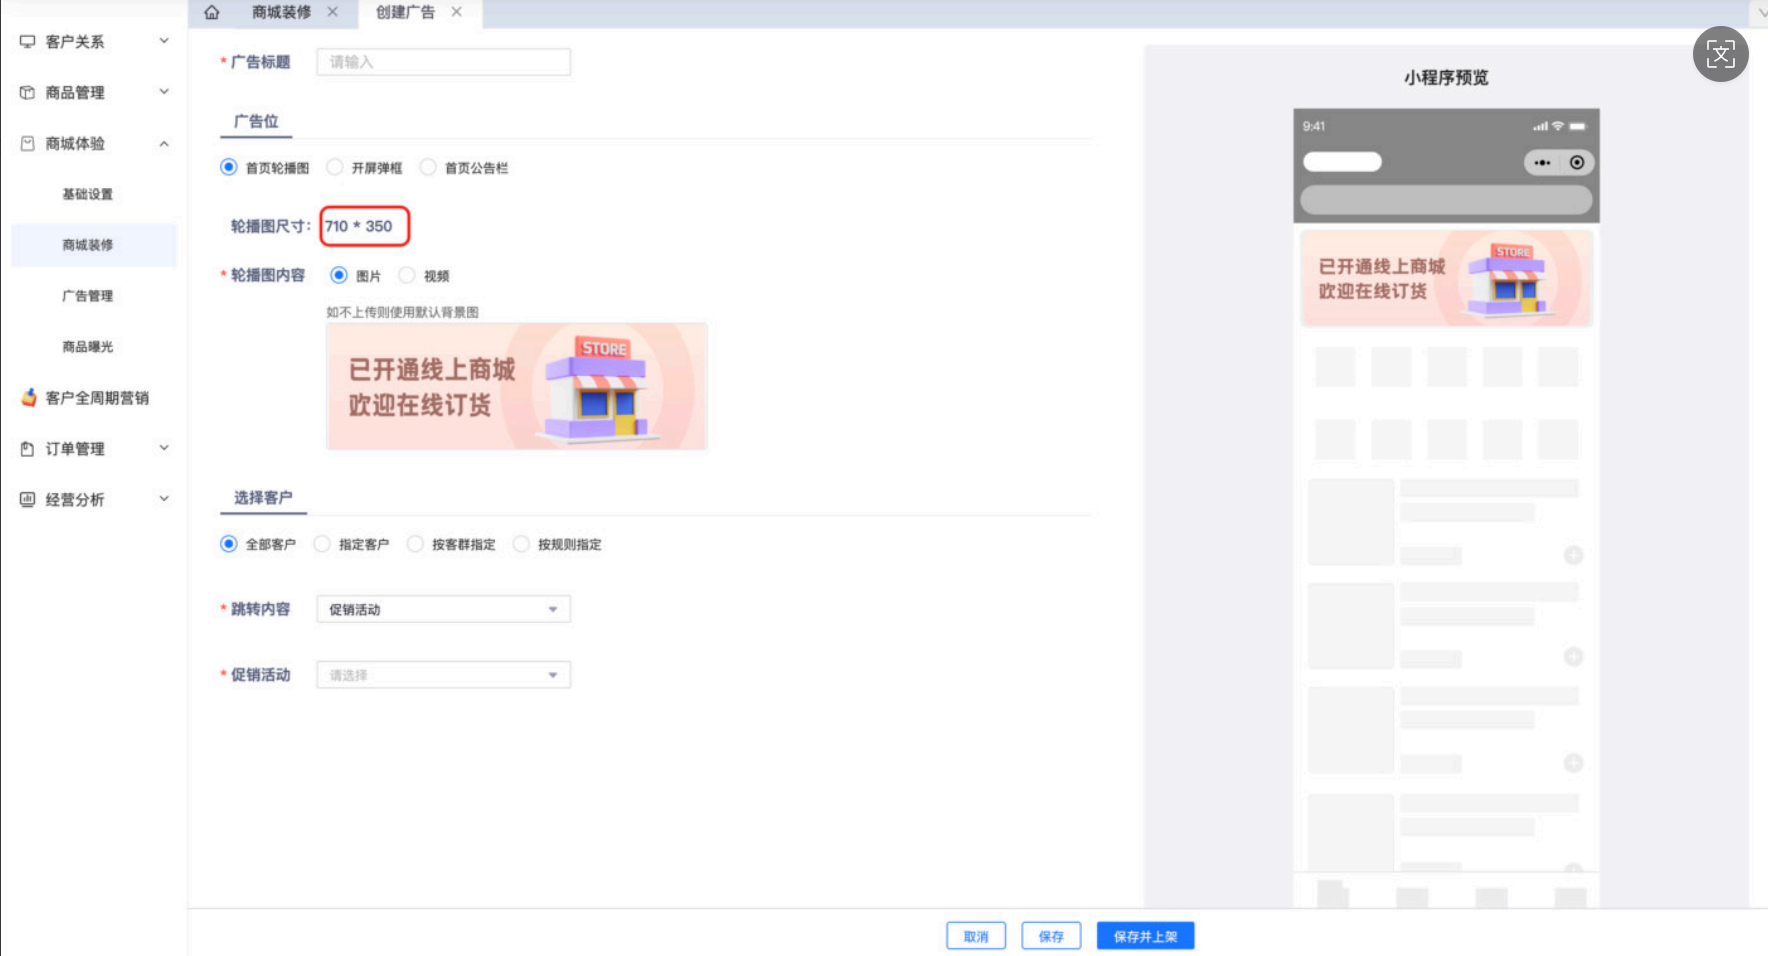Screen dimensions: 1768x956
Task: Click the 订单管理 clipboard icon
Action: (28, 449)
